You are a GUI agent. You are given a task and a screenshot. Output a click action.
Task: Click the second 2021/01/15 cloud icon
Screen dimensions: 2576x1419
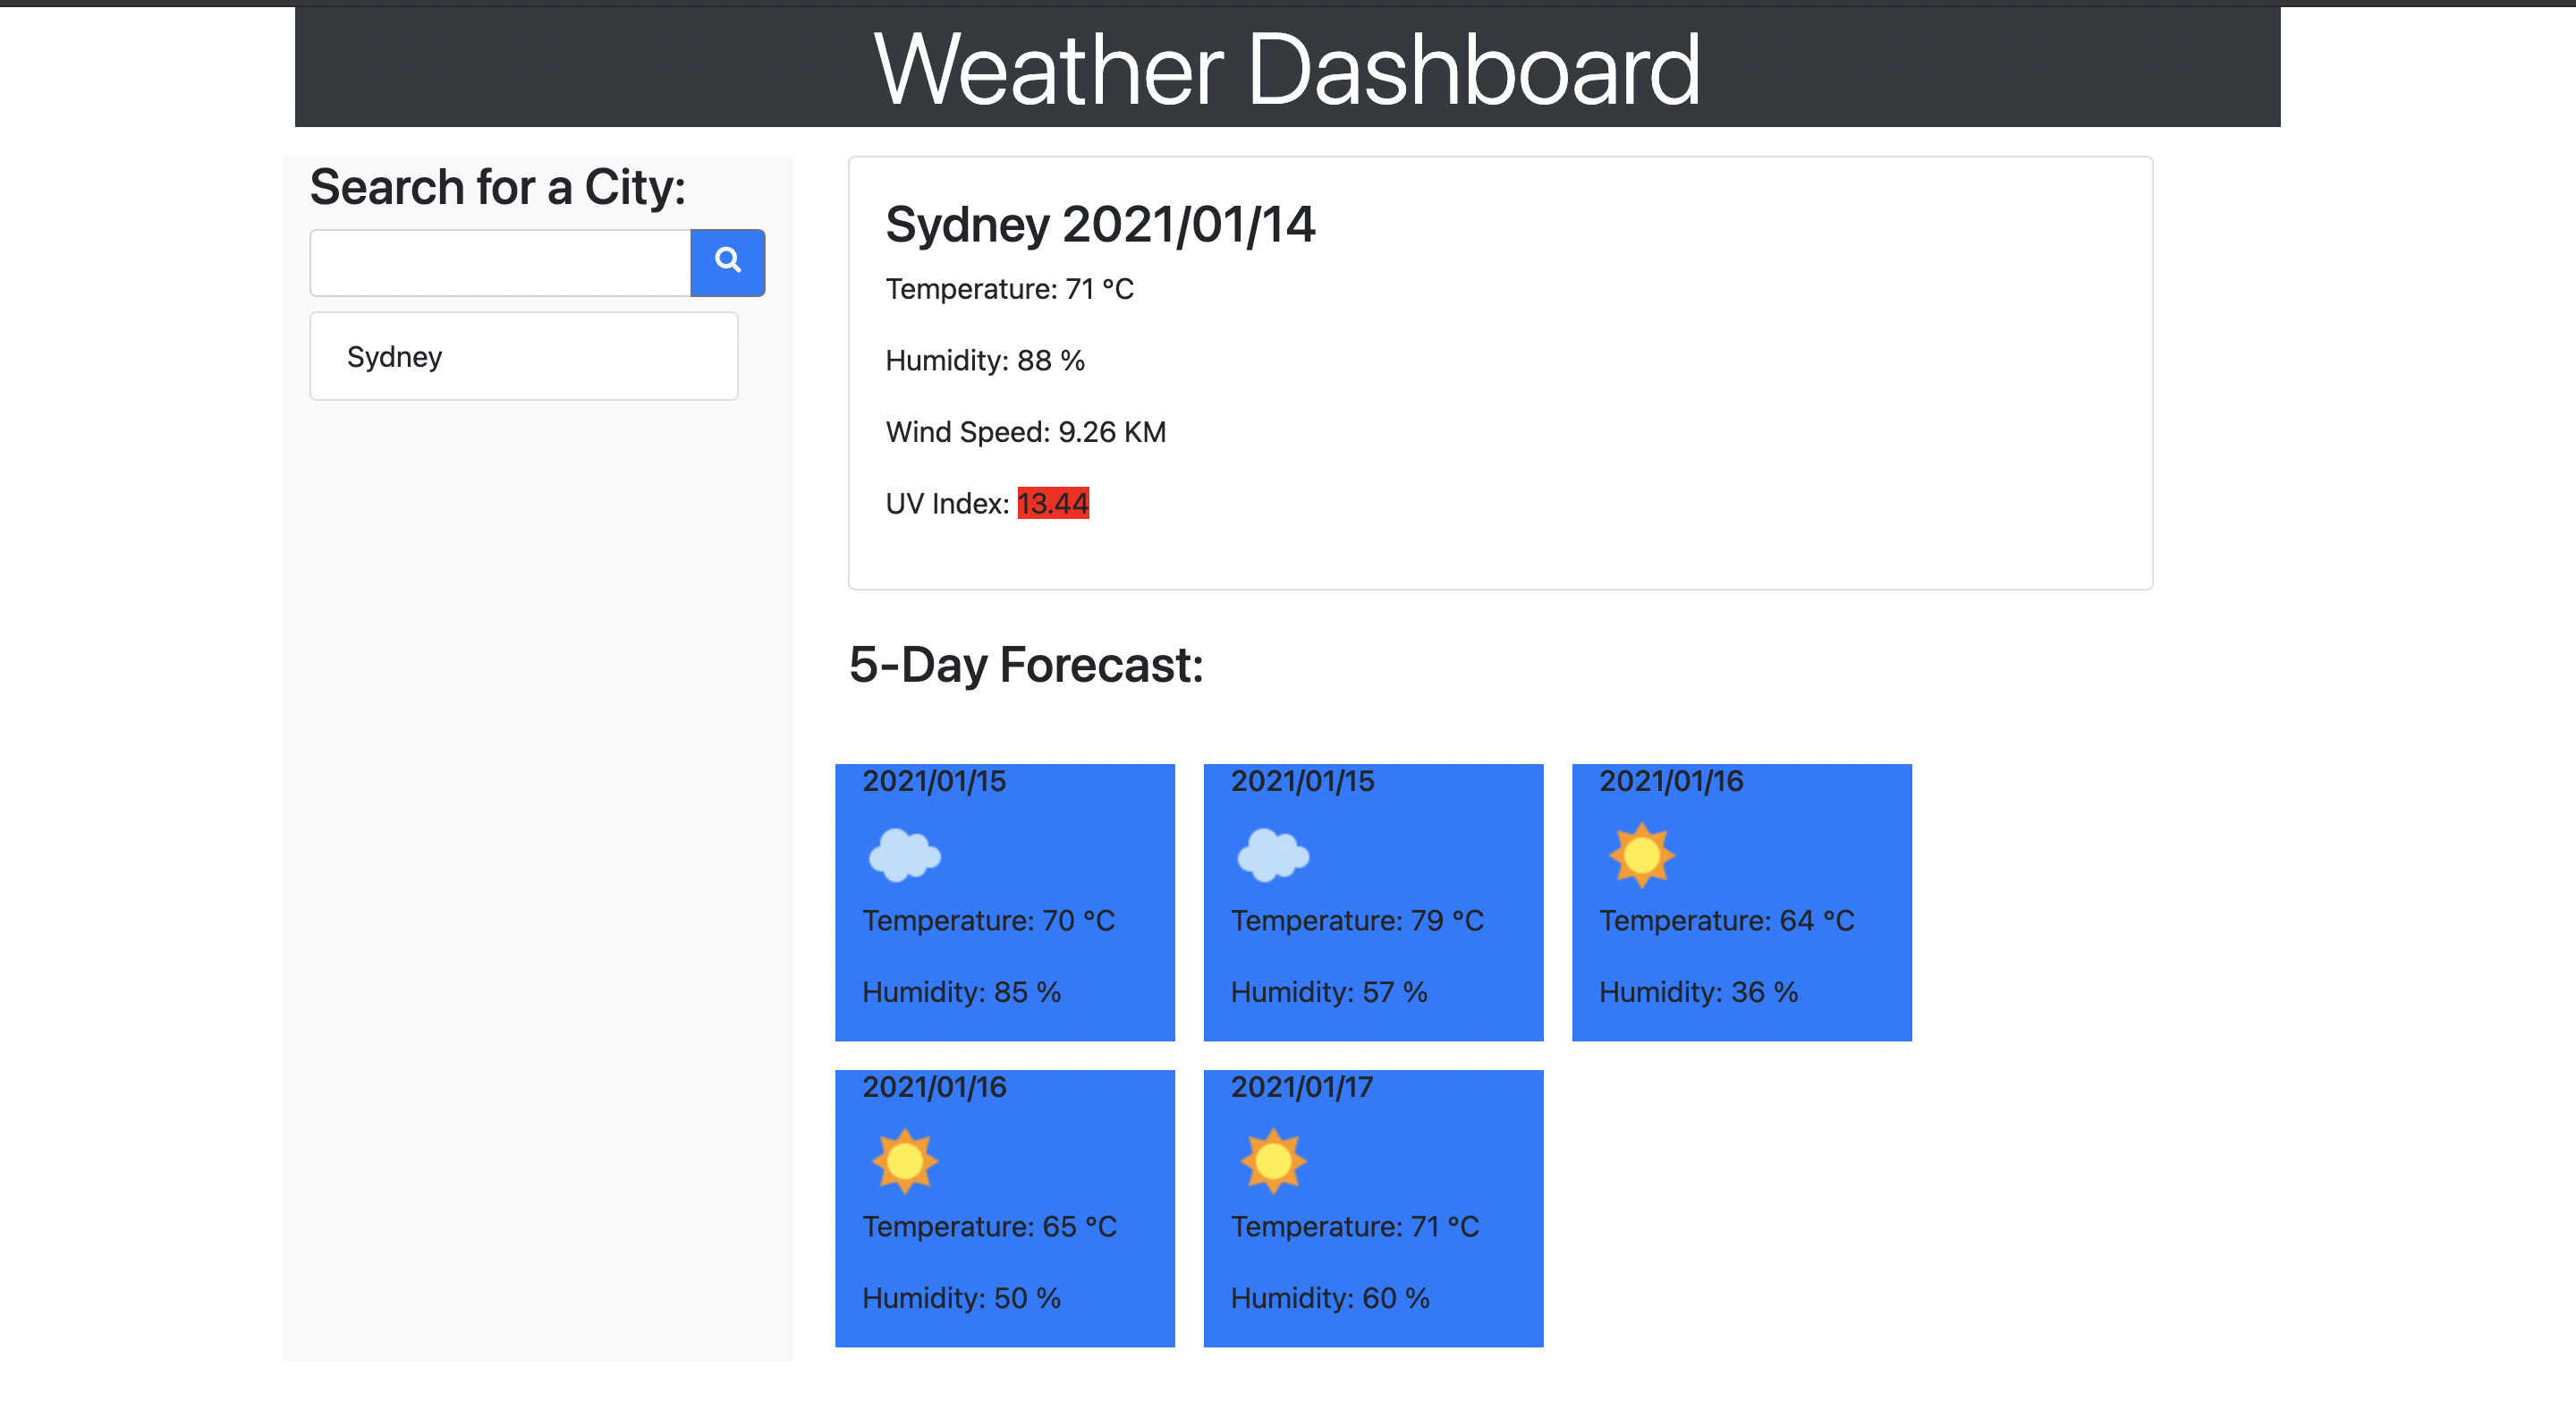click(x=1272, y=855)
